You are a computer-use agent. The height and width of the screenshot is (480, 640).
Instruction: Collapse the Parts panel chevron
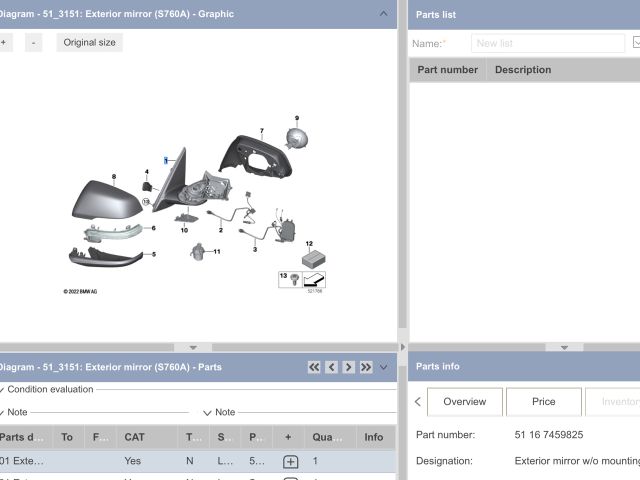tap(383, 367)
